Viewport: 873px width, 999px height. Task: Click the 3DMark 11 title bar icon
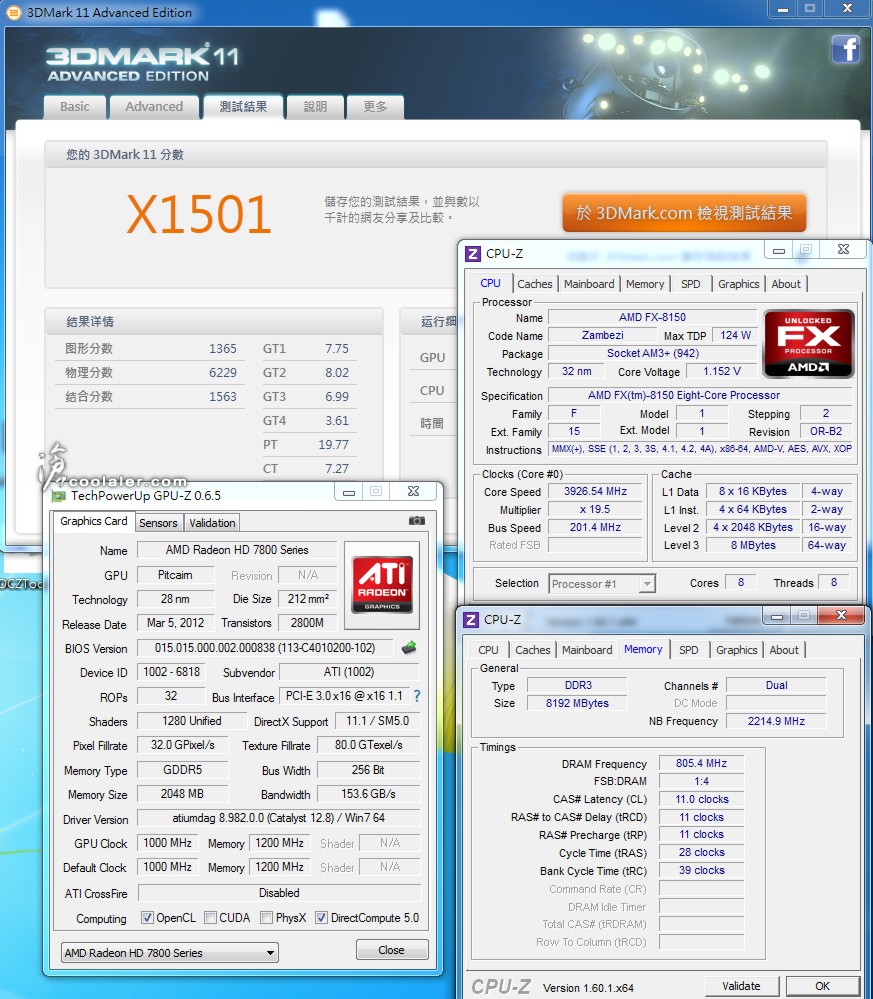pos(13,12)
